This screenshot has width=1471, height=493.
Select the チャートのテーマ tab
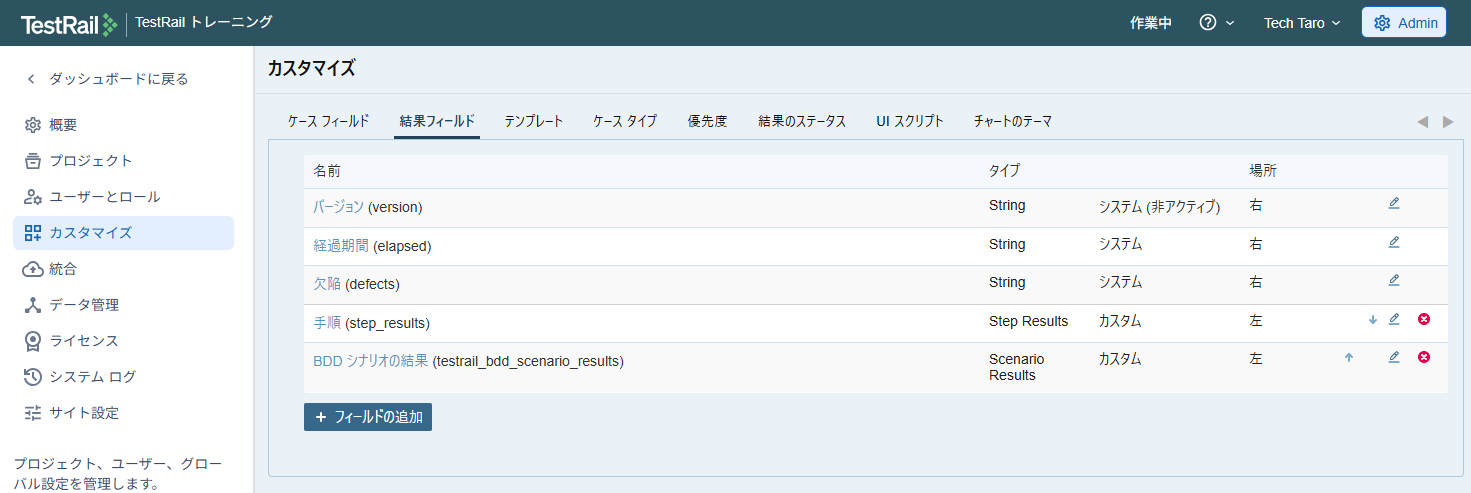pos(1012,121)
